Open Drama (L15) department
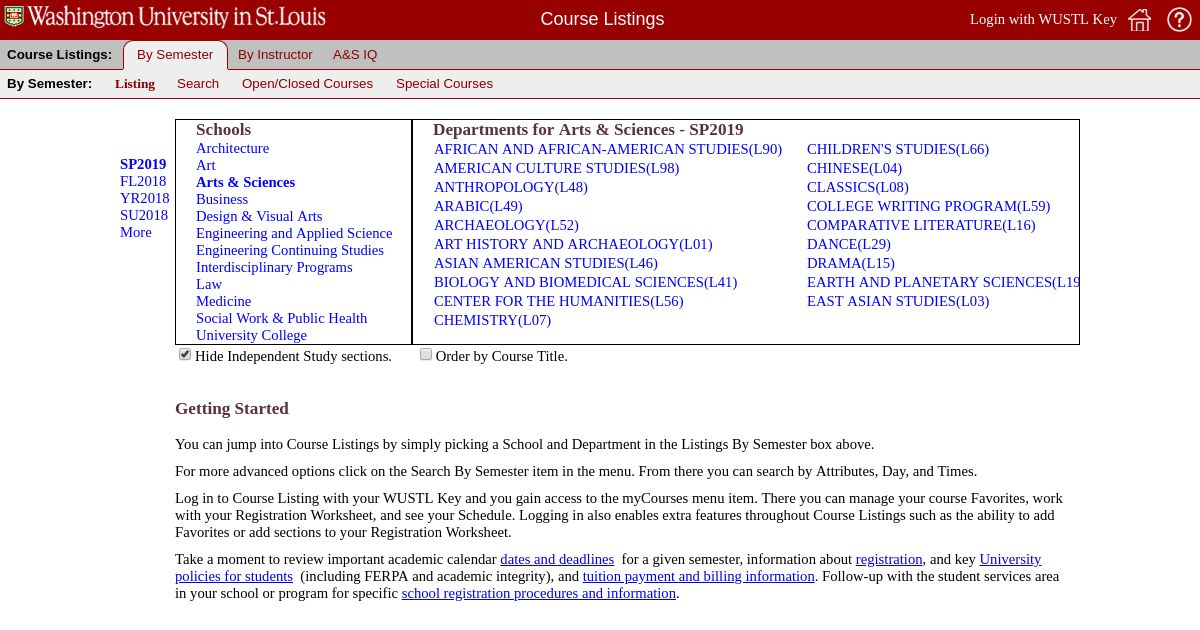Screen dimensions: 1200x630 coord(851,263)
